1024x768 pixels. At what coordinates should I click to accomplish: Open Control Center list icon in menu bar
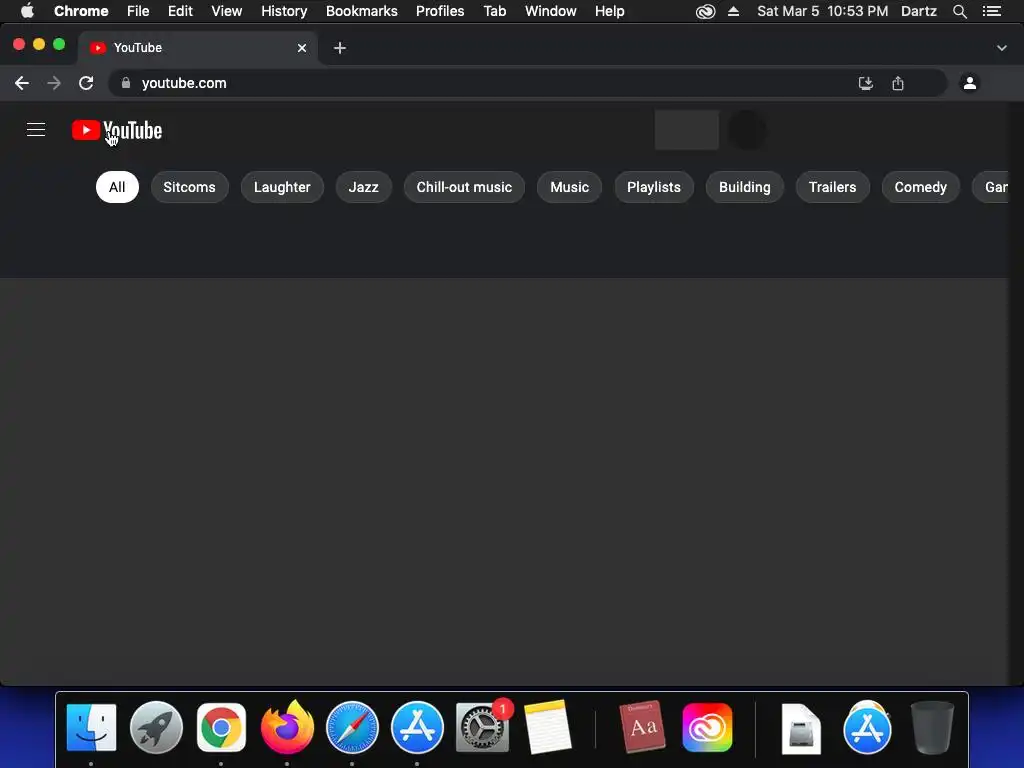[992, 11]
